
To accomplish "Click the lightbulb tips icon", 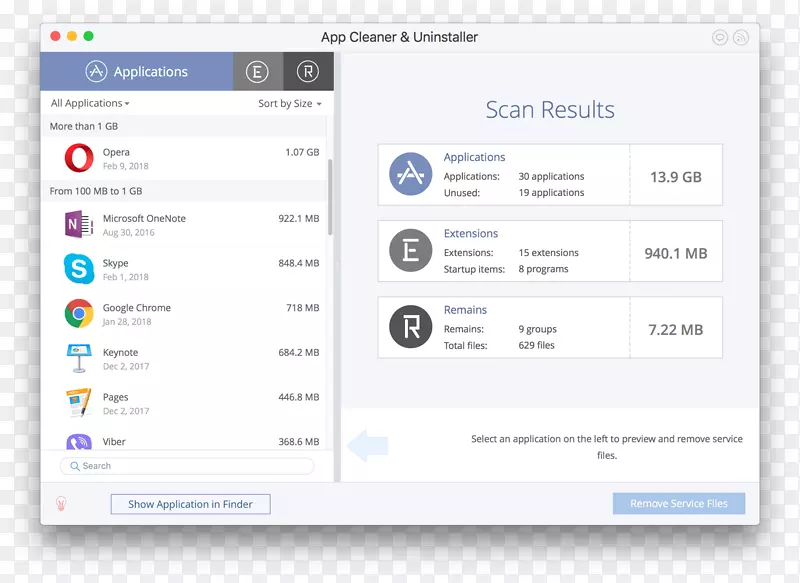I will coord(60,504).
